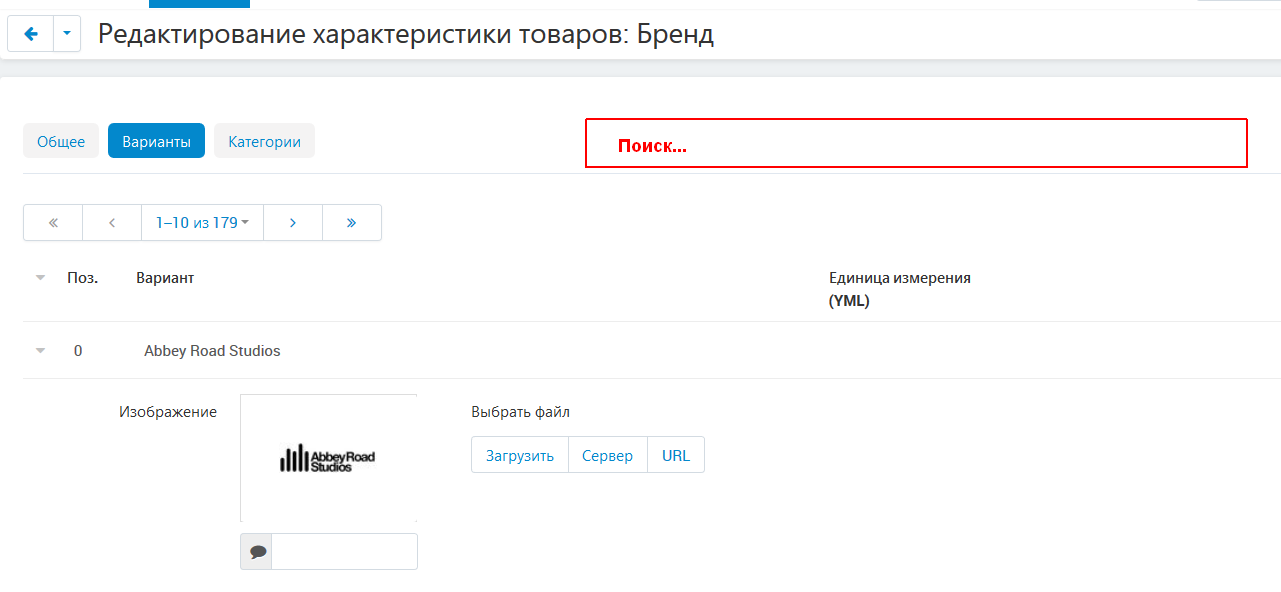Select the Варианты tab
This screenshot has width=1281, height=592.
156,141
